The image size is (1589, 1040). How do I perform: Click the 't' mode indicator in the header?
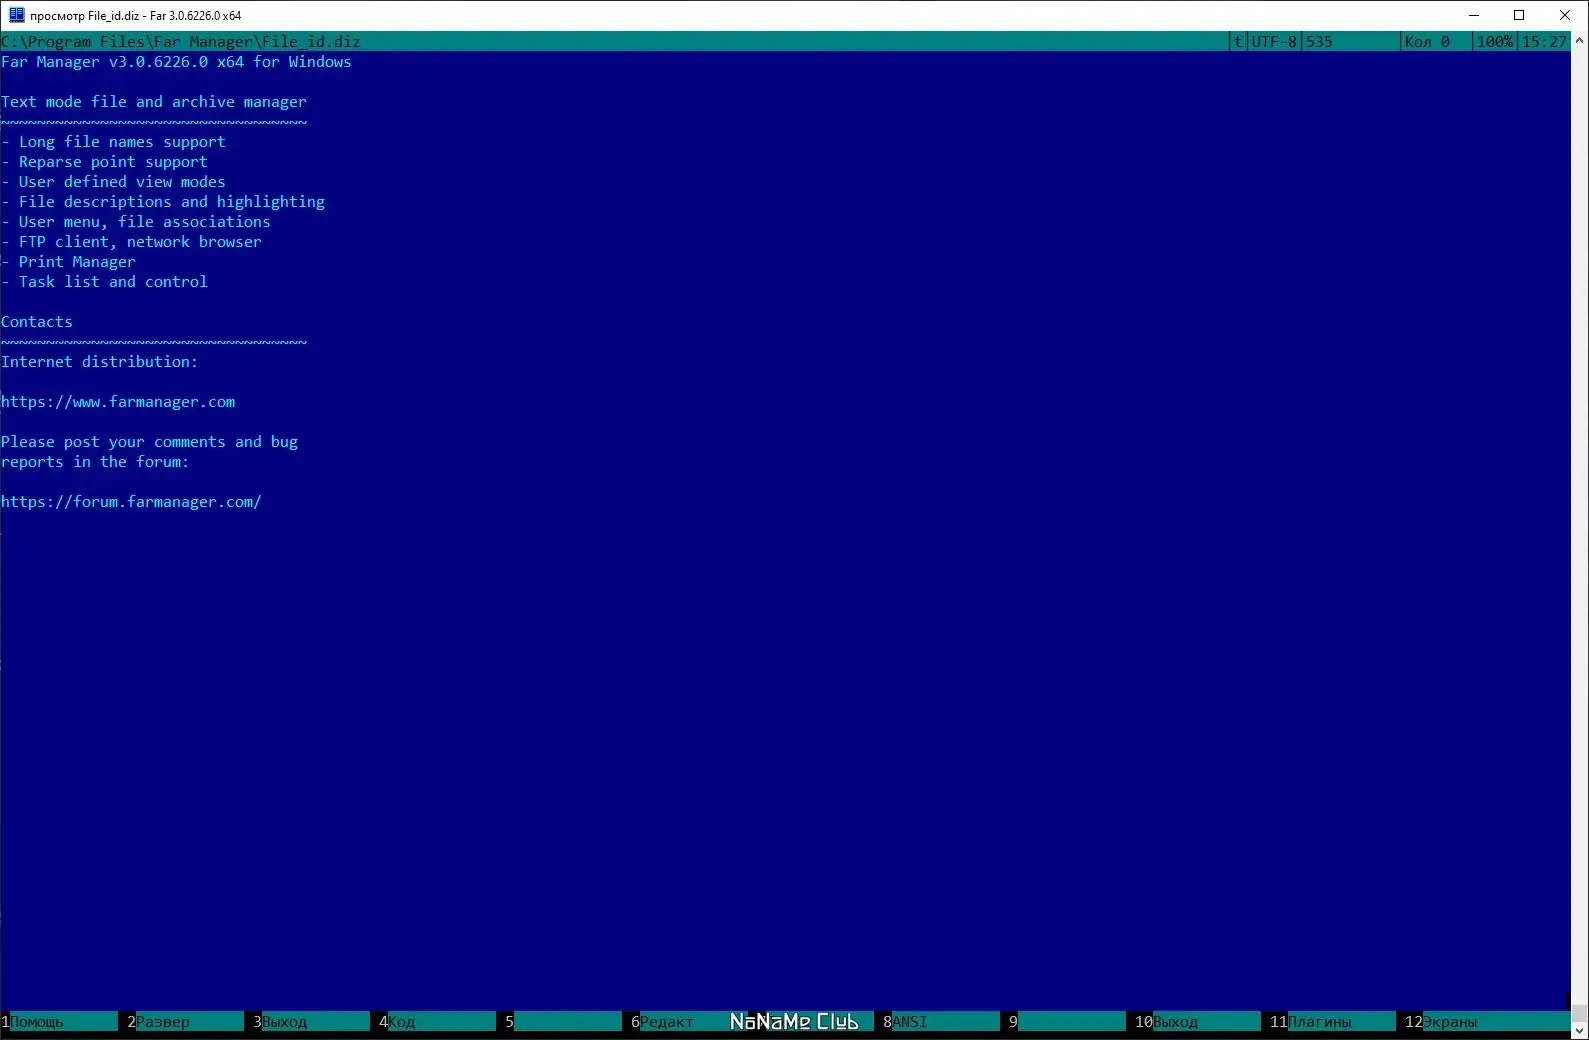[1238, 41]
